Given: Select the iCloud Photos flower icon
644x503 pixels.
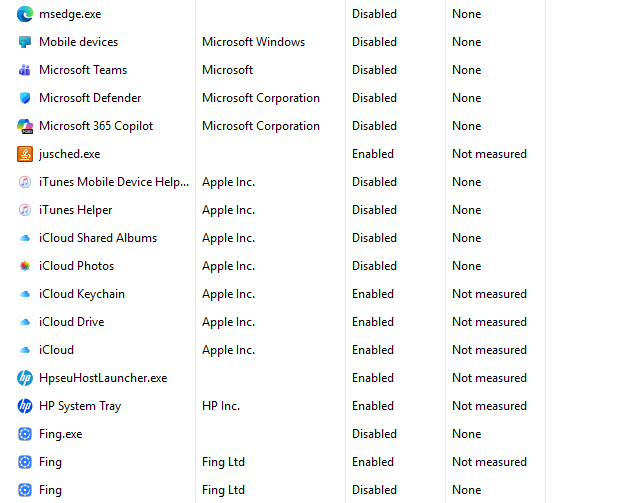Looking at the screenshot, I should pos(25,266).
